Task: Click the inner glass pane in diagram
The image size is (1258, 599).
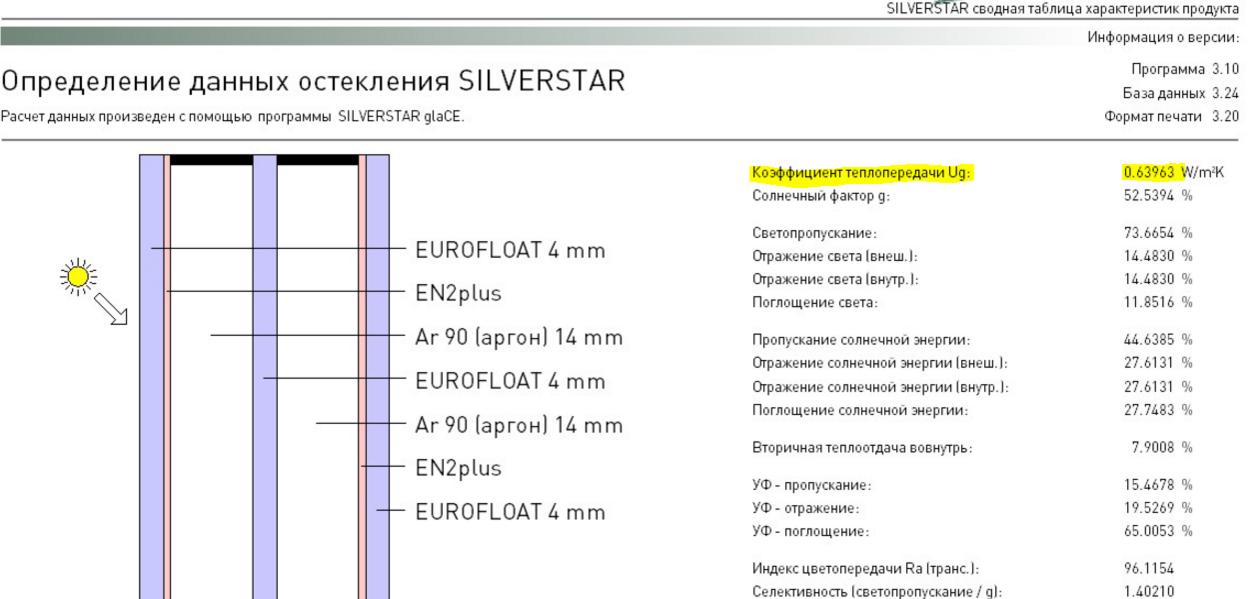Action: pyautogui.click(x=378, y=377)
